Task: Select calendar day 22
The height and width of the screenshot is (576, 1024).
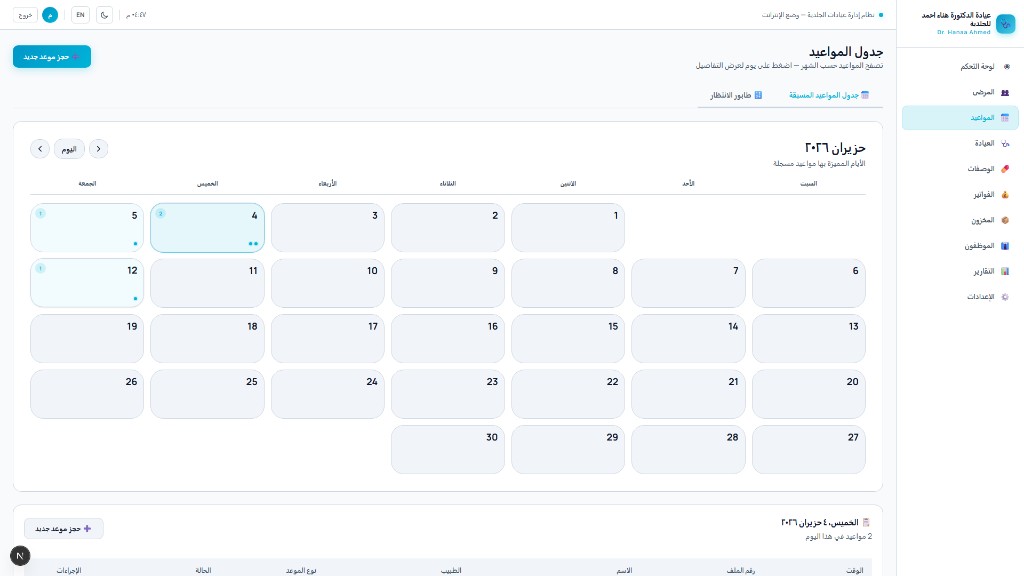Action: pyautogui.click(x=568, y=394)
